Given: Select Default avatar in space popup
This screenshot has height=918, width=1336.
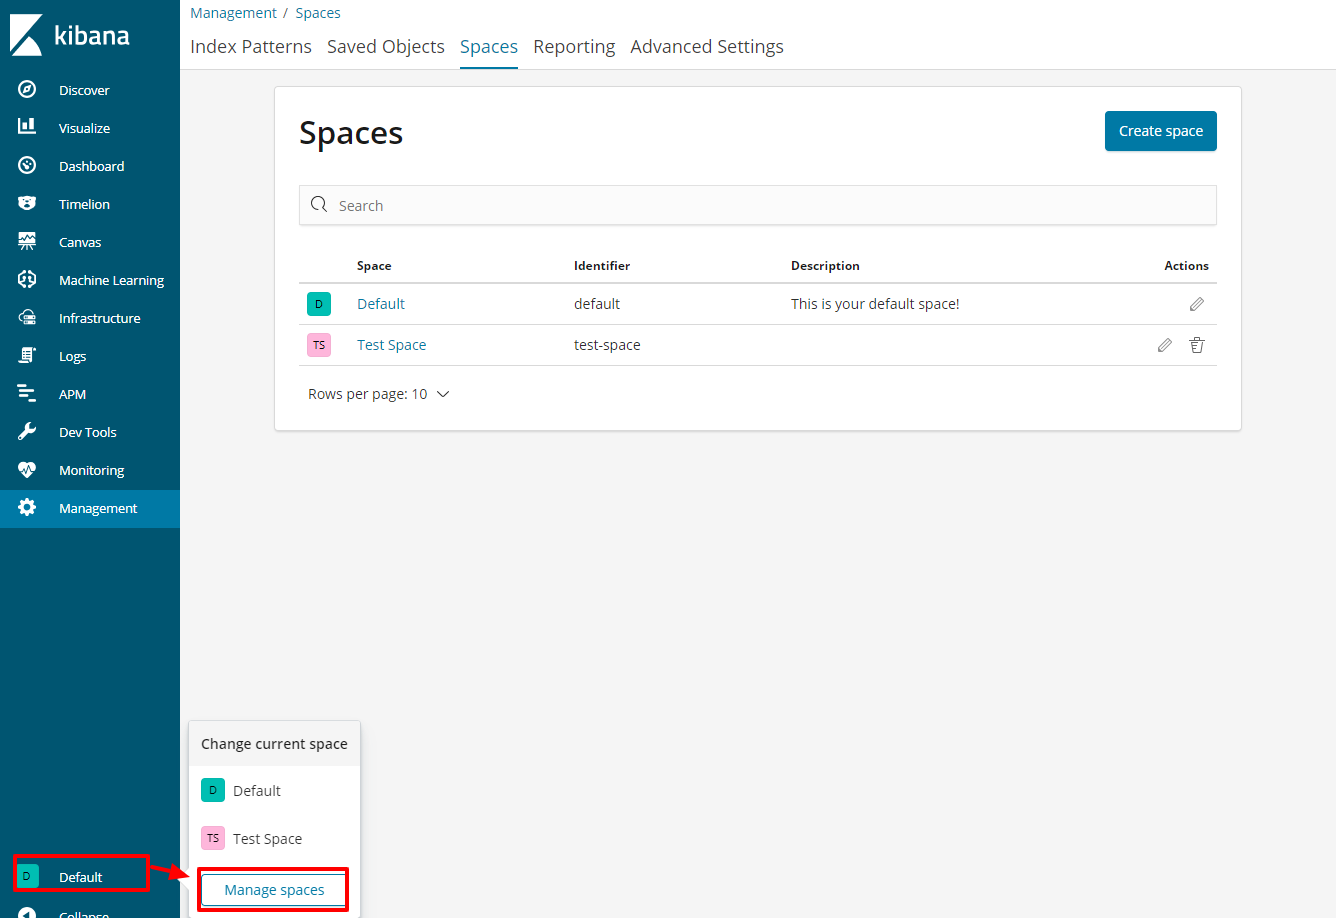Looking at the screenshot, I should click(213, 790).
